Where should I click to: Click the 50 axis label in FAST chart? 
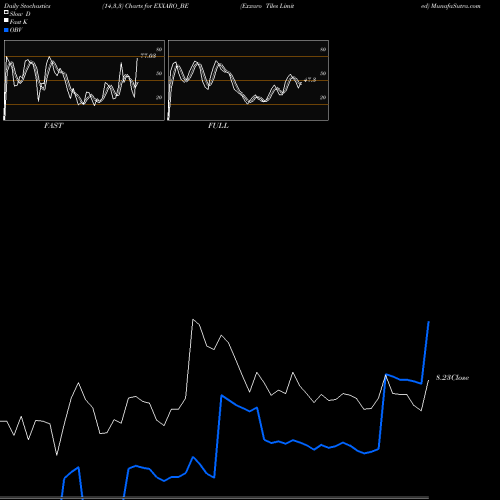[x=159, y=73]
